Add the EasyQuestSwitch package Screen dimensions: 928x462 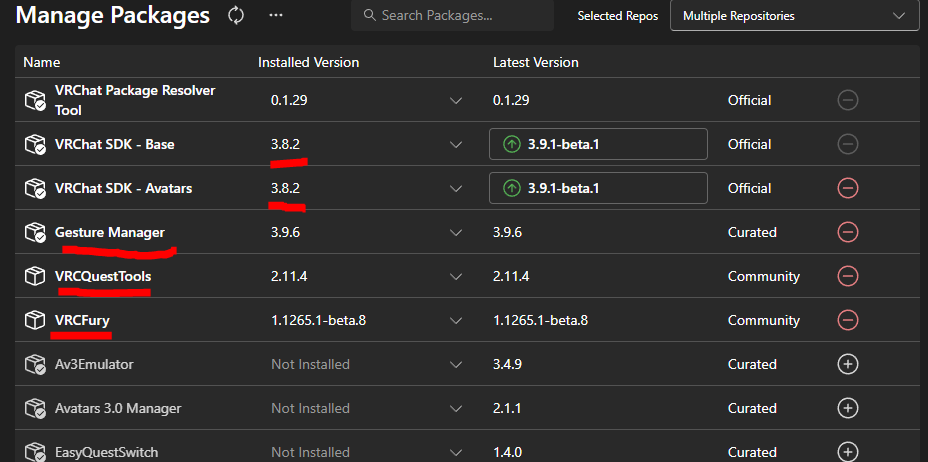pyautogui.click(x=848, y=452)
